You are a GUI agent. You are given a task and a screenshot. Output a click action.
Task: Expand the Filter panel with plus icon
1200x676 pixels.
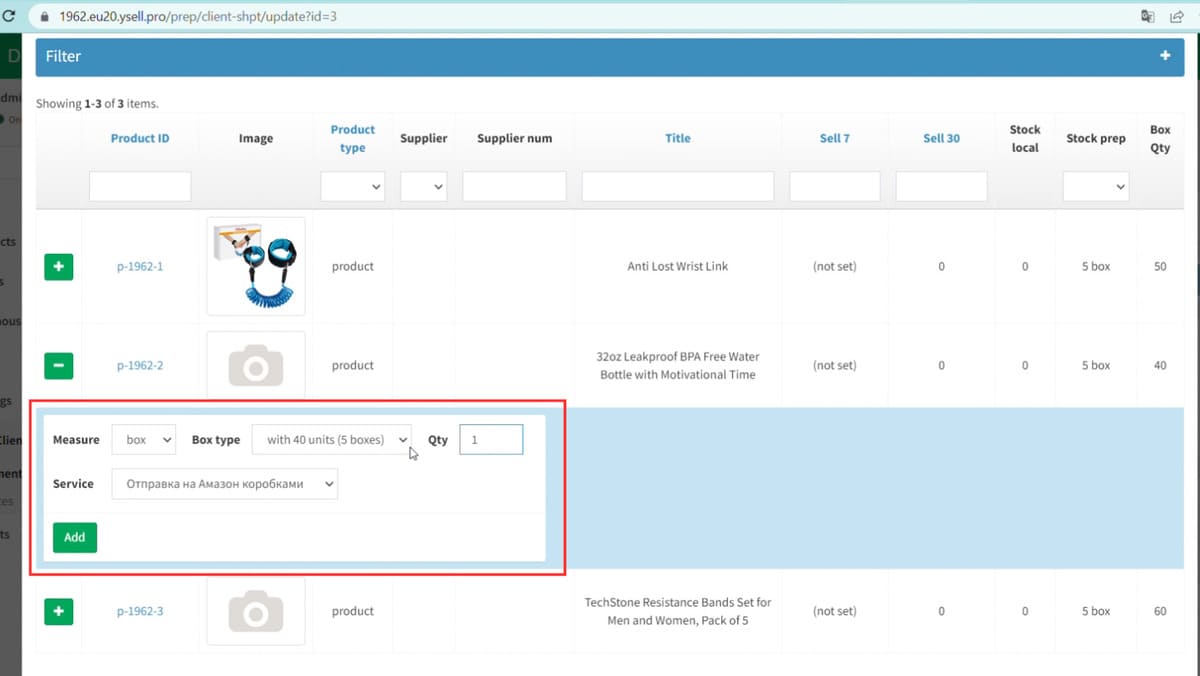point(1165,56)
